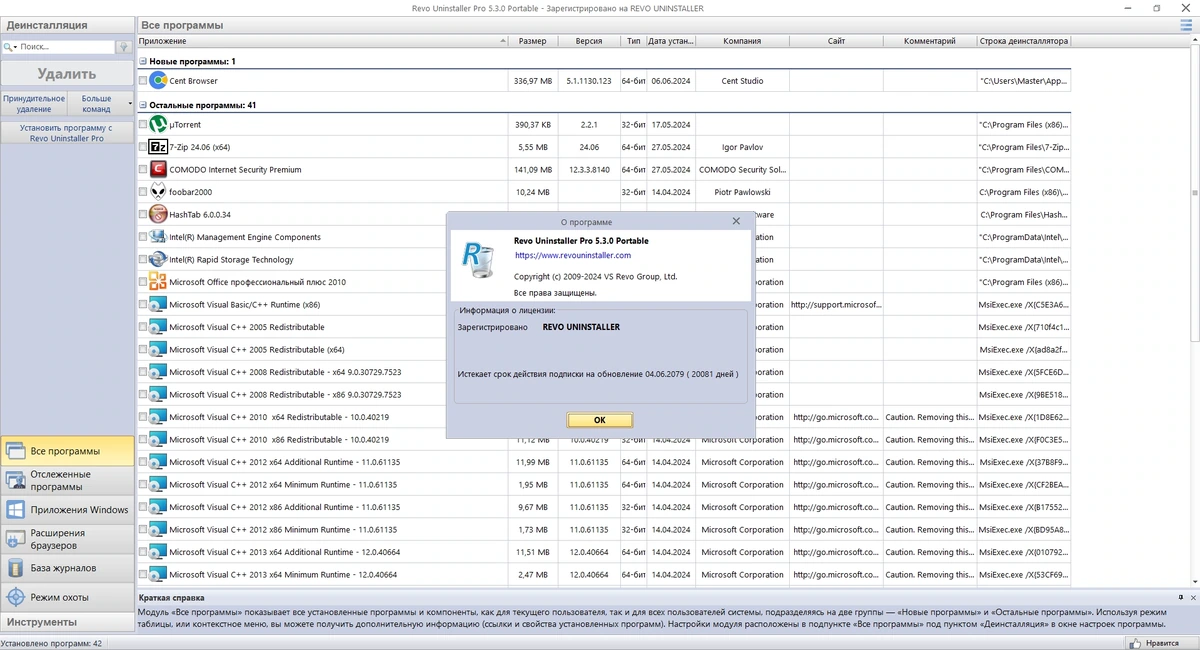Select the 'Все программы' sidebar tab
The image size is (1200, 650).
[66, 451]
